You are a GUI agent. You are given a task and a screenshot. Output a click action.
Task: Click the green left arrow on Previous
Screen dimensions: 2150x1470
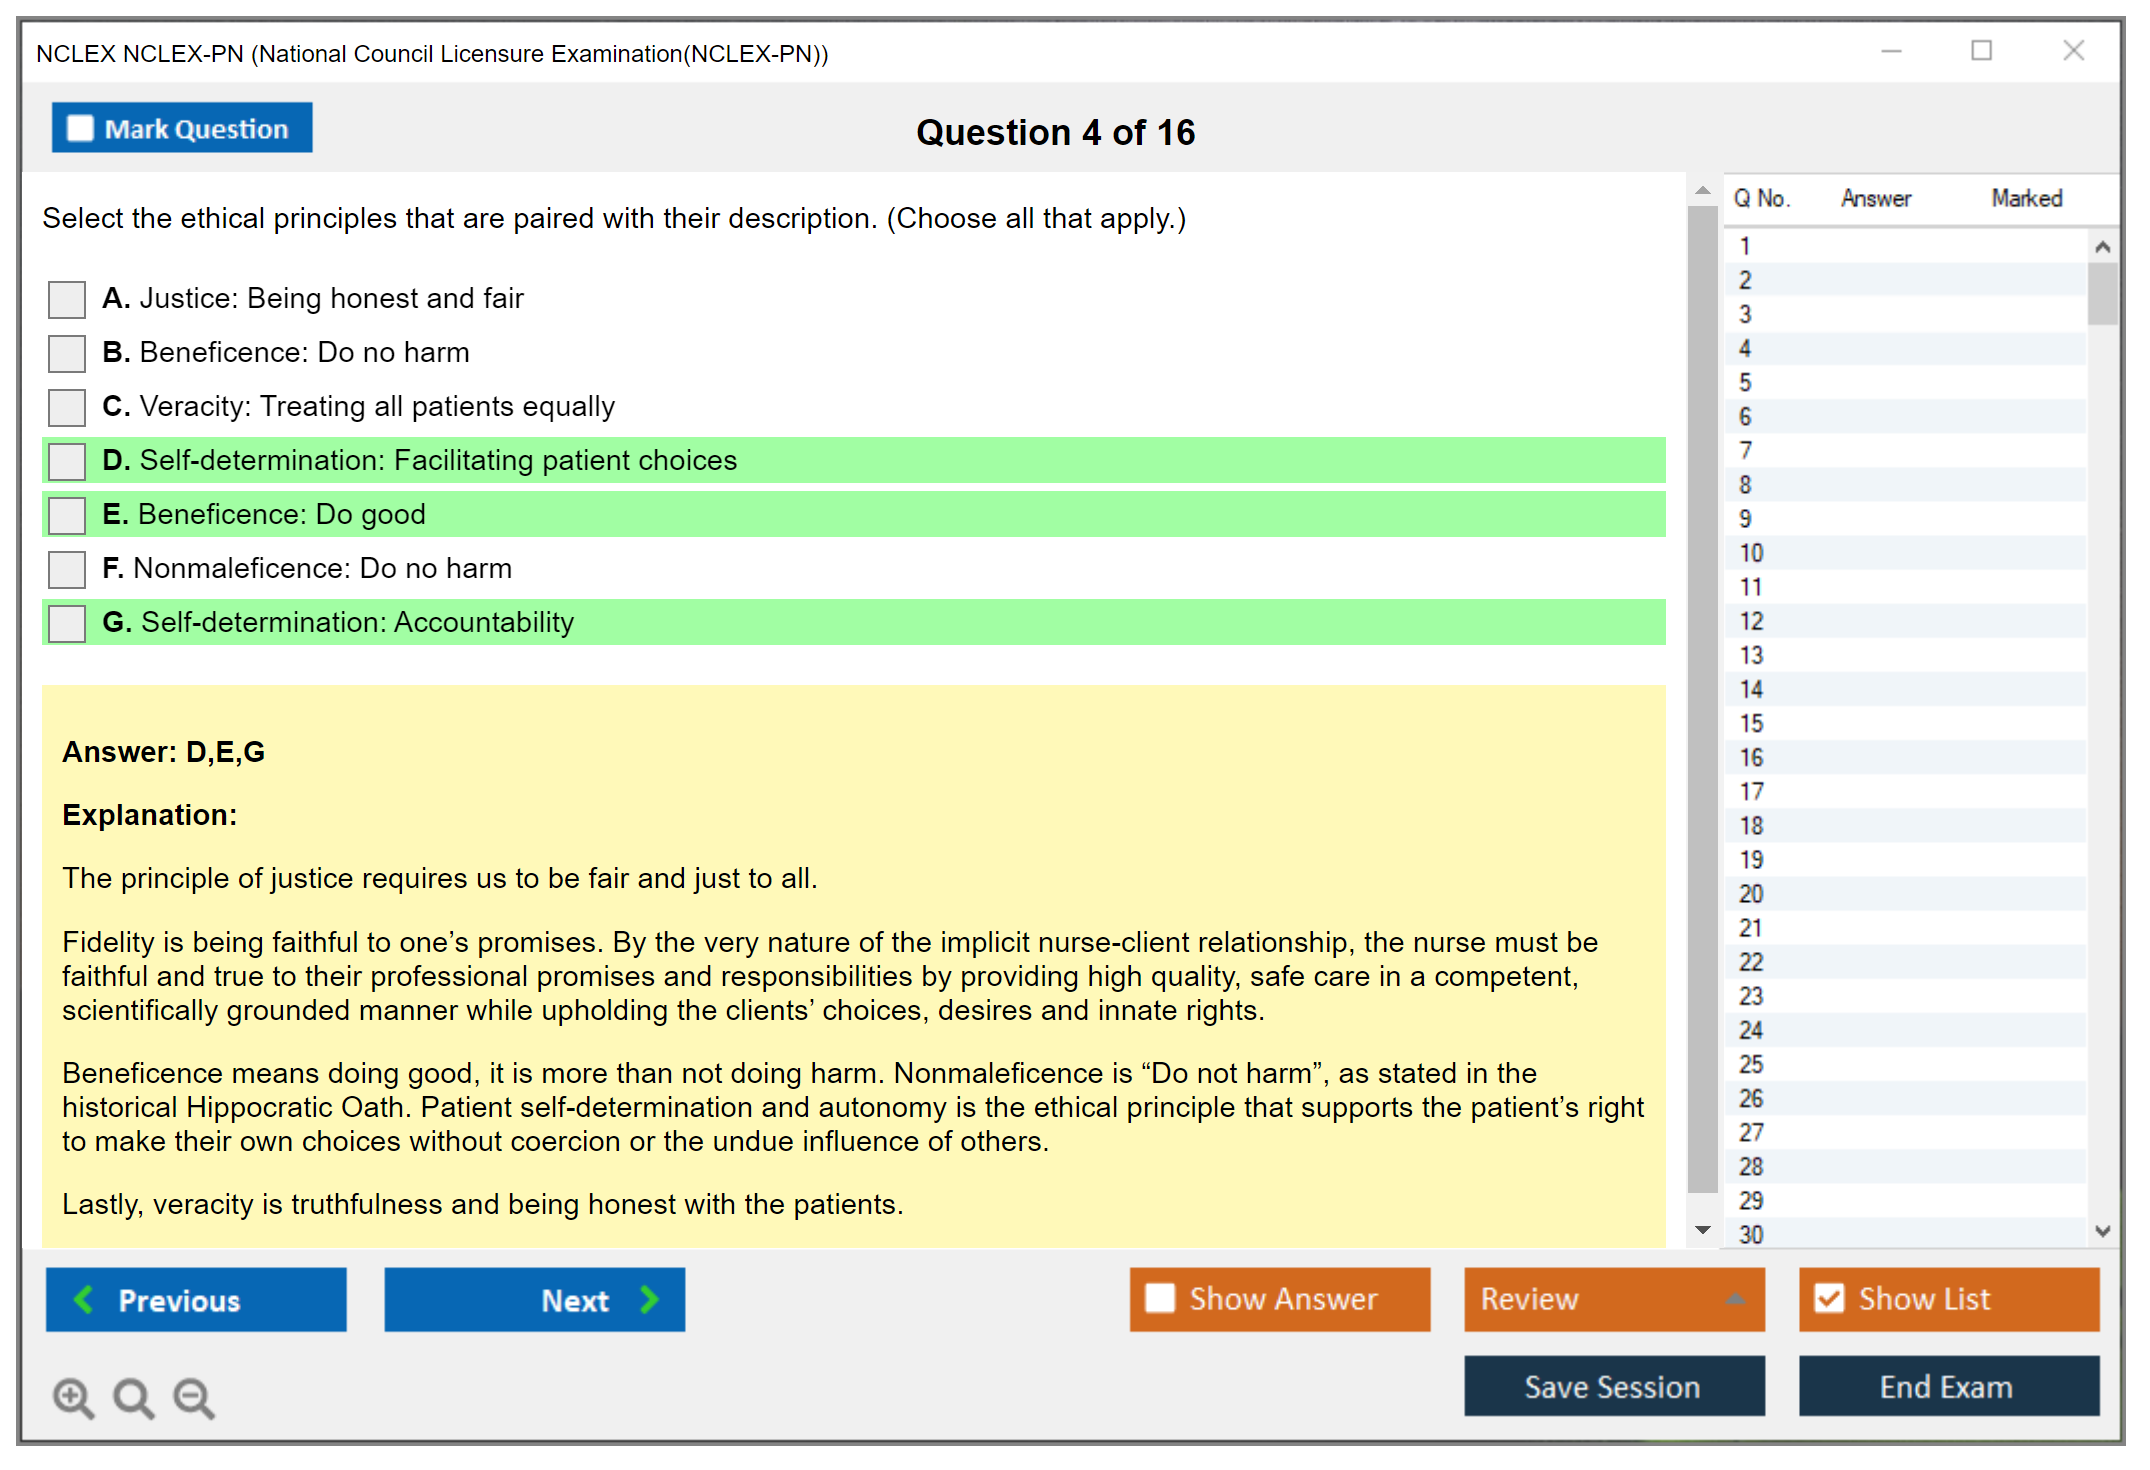click(x=84, y=1299)
